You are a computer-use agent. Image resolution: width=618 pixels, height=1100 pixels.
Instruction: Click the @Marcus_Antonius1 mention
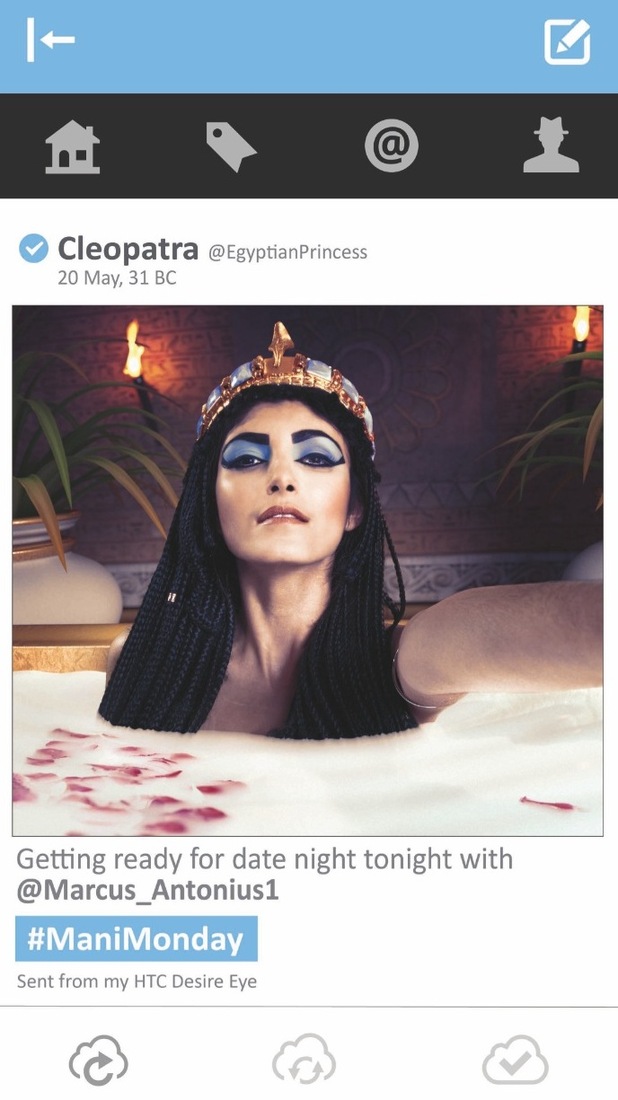pos(147,890)
